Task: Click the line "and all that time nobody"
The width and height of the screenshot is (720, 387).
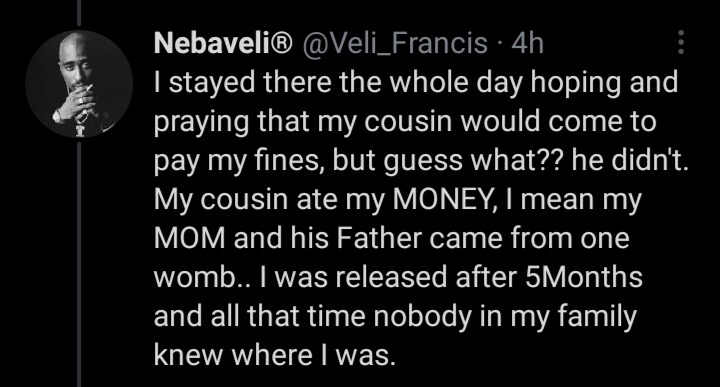Action: point(306,317)
